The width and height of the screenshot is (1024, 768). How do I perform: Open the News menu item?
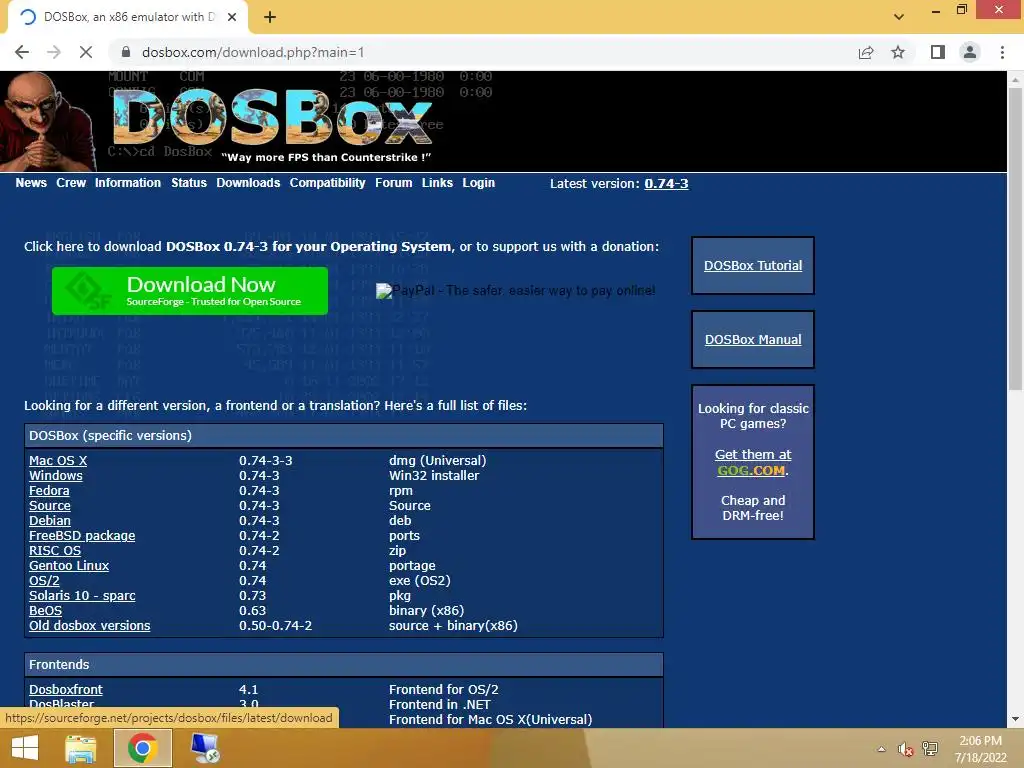(x=31, y=183)
